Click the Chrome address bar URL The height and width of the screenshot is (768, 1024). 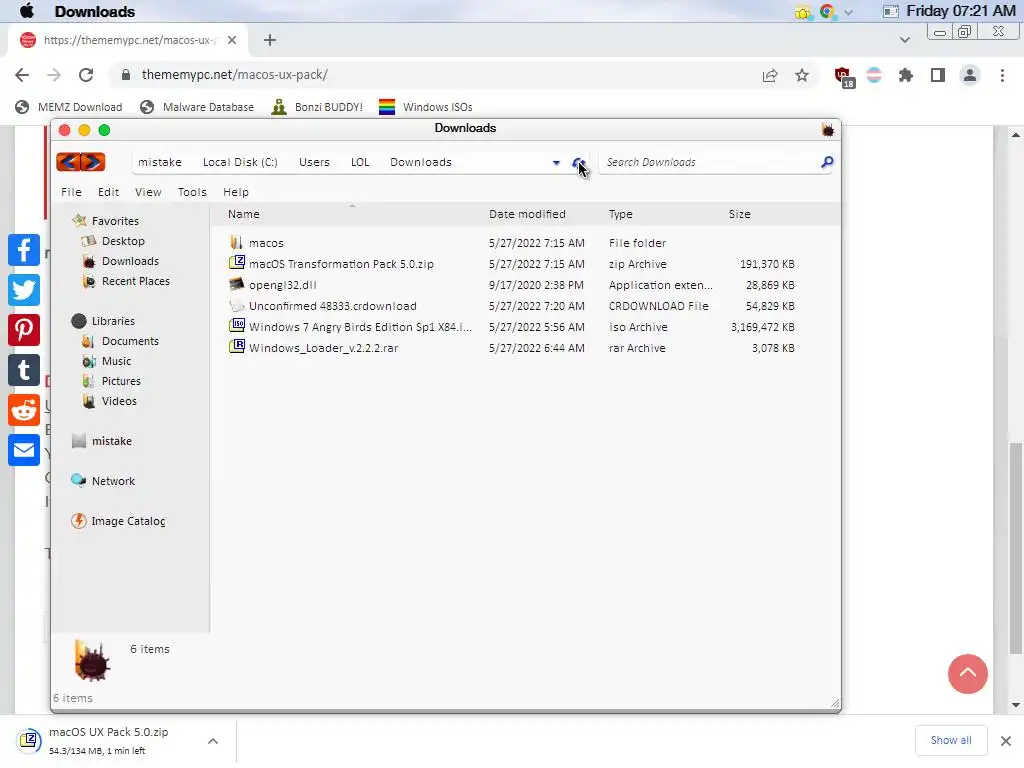coord(234,74)
